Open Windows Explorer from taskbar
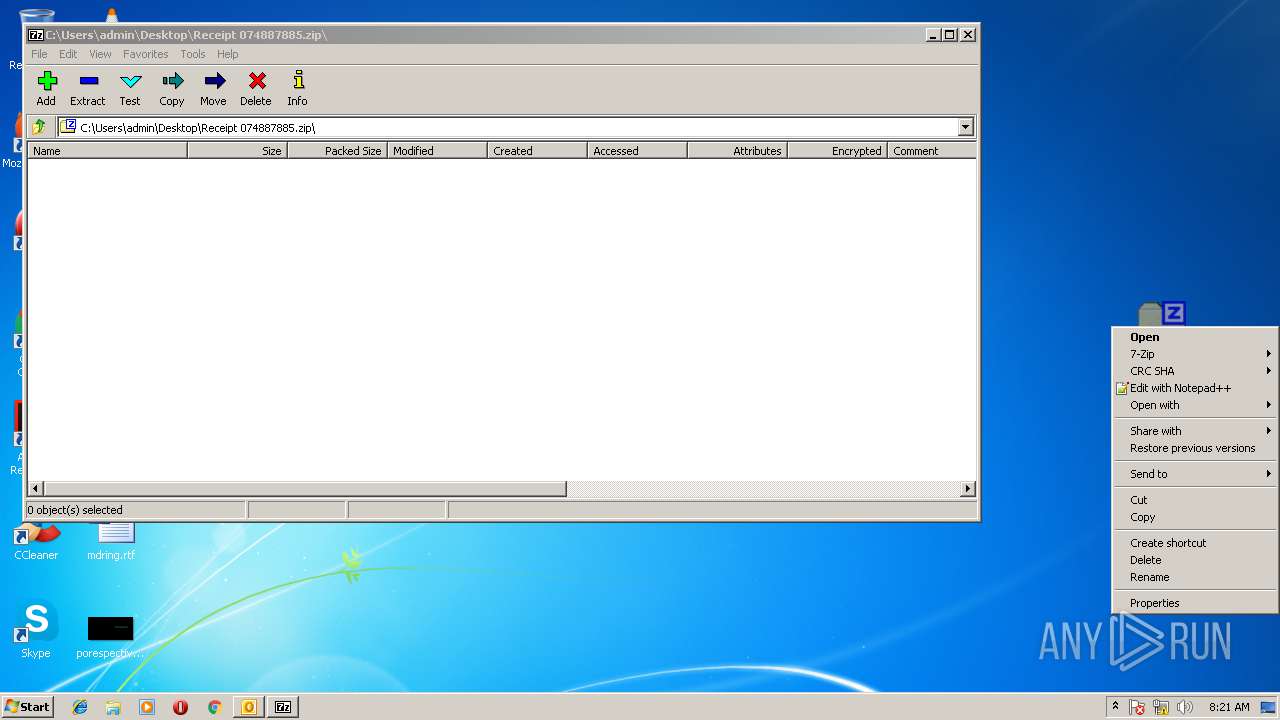 point(113,707)
